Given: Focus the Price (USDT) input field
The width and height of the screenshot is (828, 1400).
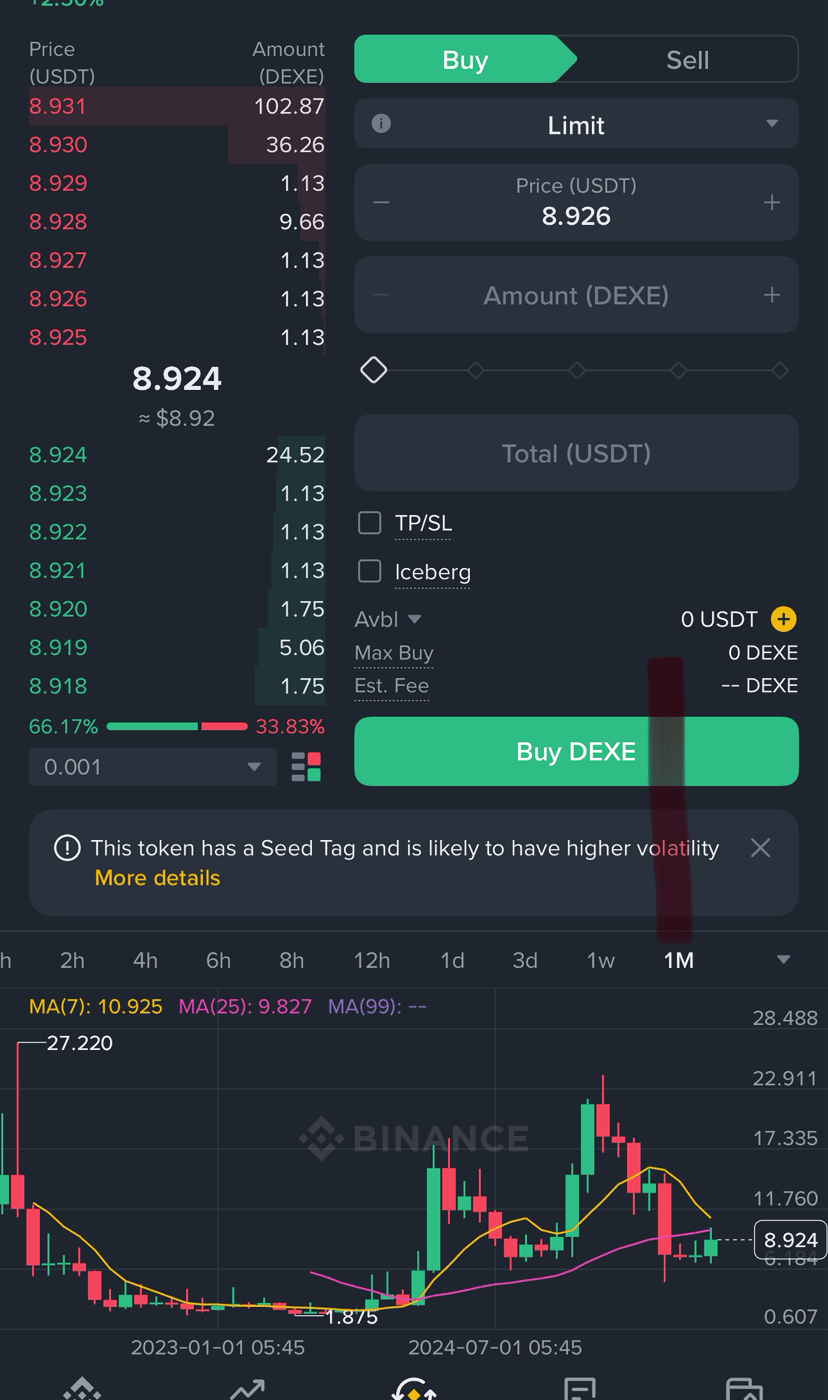Looking at the screenshot, I should 576,202.
